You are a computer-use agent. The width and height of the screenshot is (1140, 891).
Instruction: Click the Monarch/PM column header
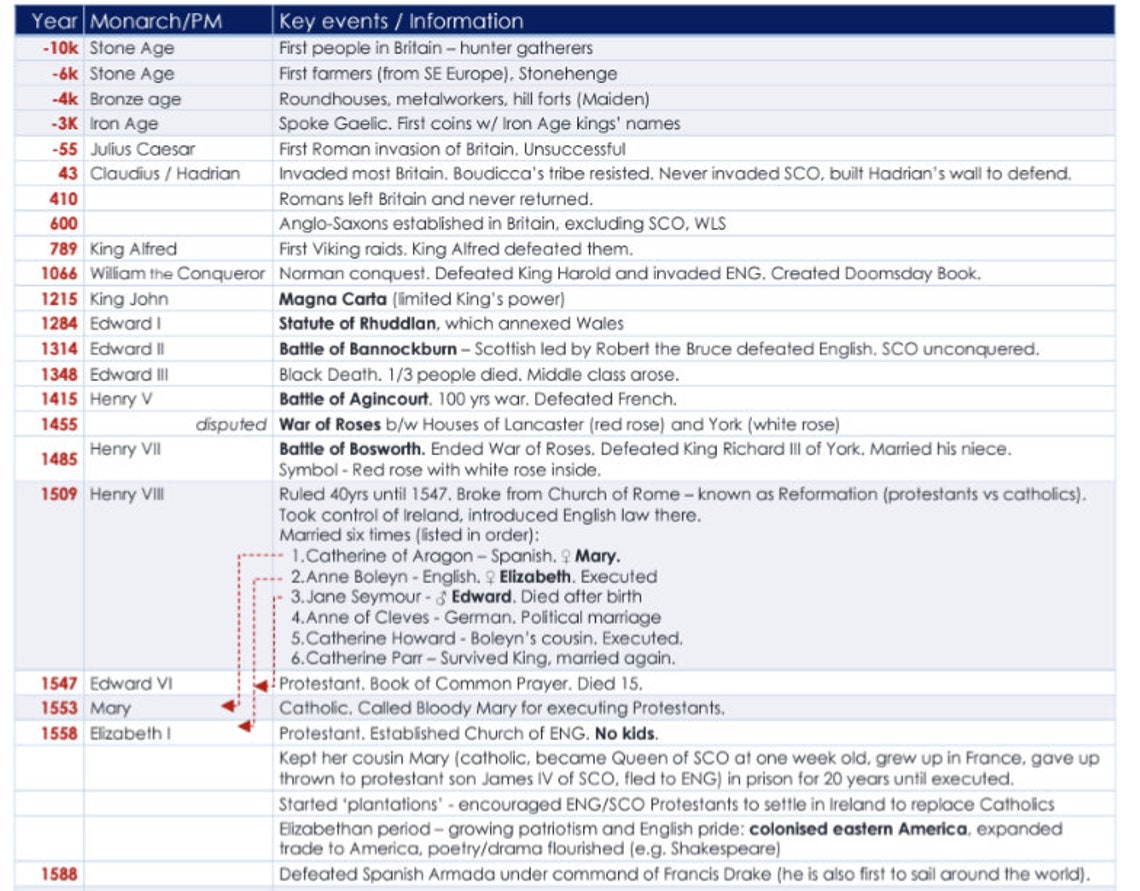click(x=156, y=21)
